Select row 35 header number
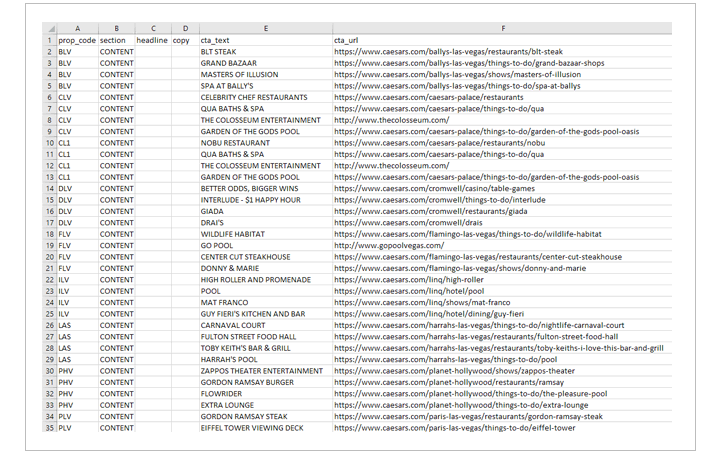 pos(50,427)
